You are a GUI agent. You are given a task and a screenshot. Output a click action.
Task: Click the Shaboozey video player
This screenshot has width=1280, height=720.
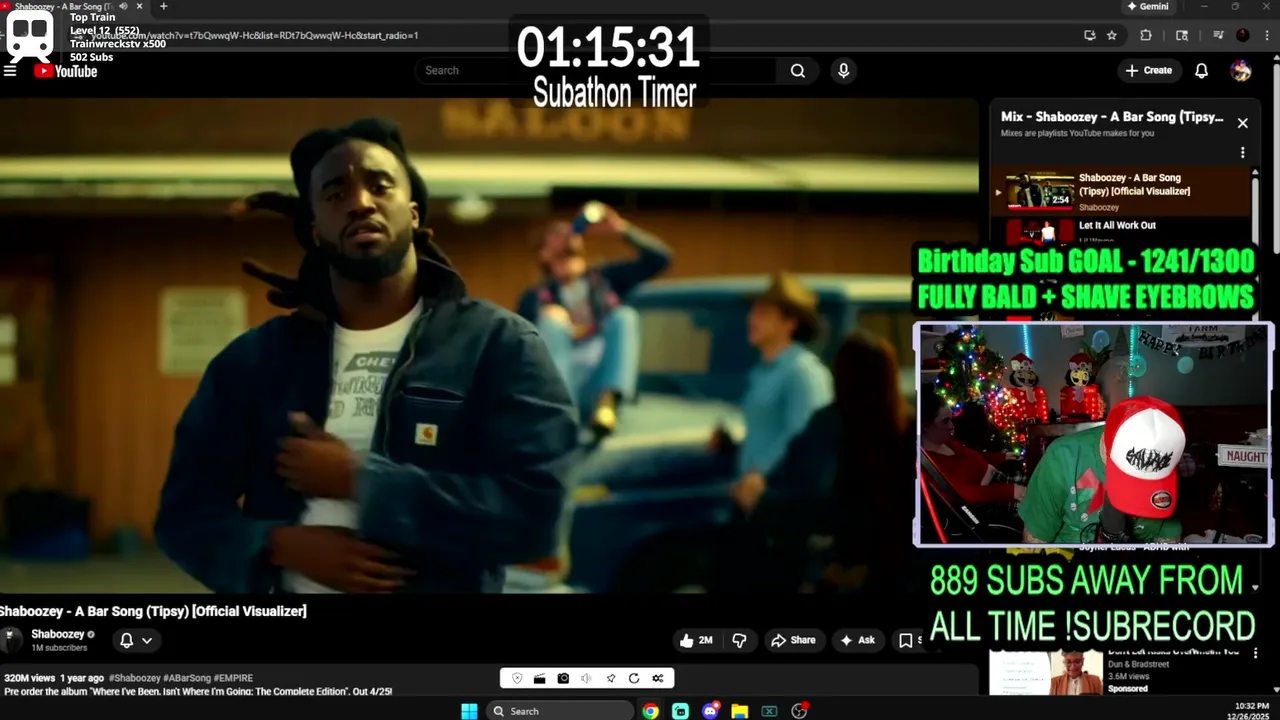(489, 345)
